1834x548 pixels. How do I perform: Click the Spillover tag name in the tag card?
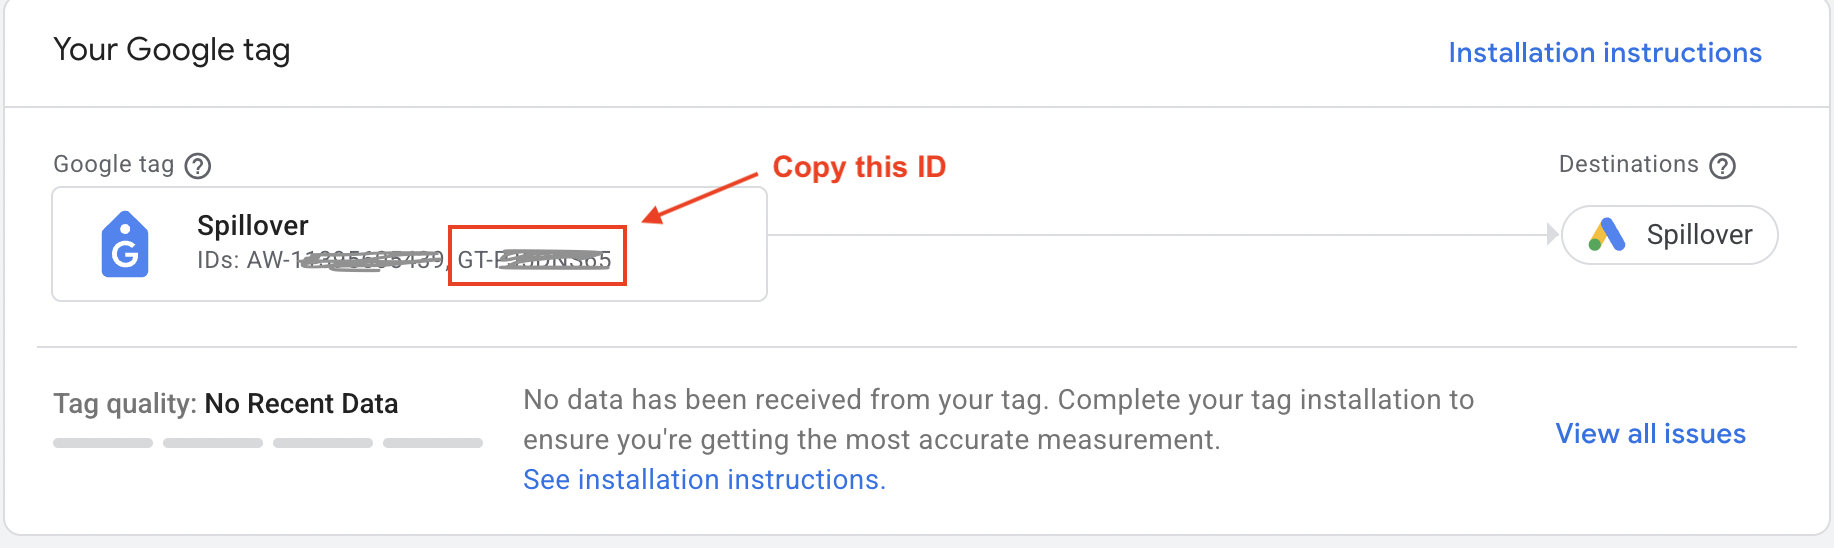(x=253, y=226)
